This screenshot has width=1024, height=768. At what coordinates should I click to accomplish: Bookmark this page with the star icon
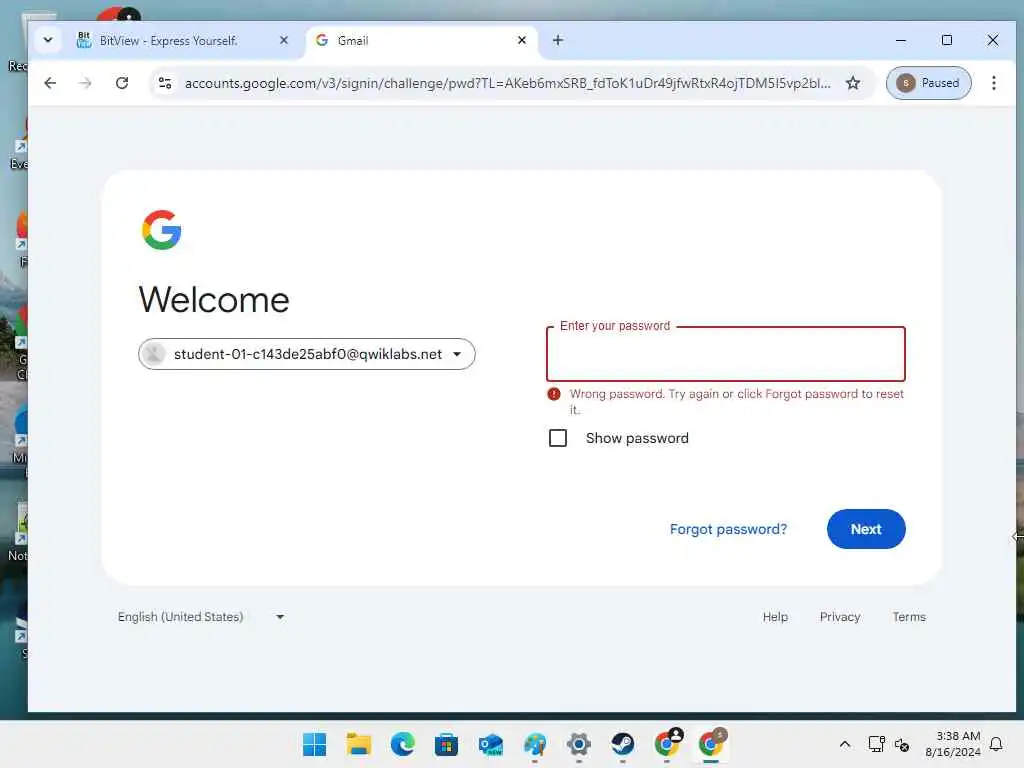coord(852,83)
